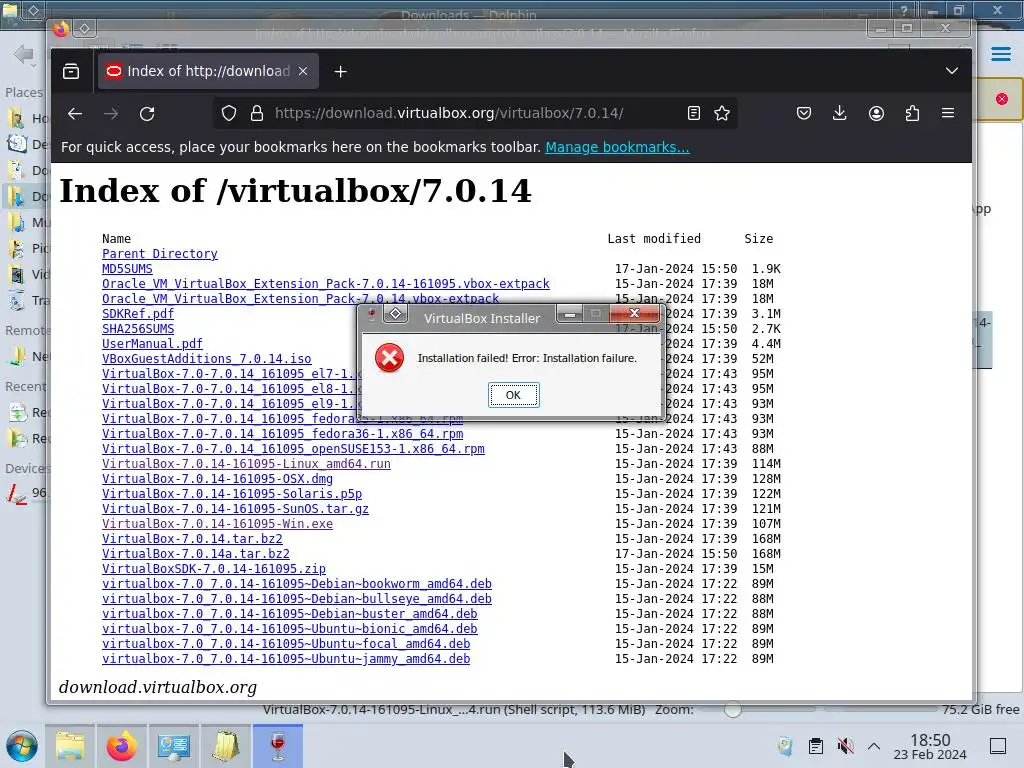The width and height of the screenshot is (1024, 768).
Task: Open the Firefox downloads panel icon
Action: click(840, 114)
